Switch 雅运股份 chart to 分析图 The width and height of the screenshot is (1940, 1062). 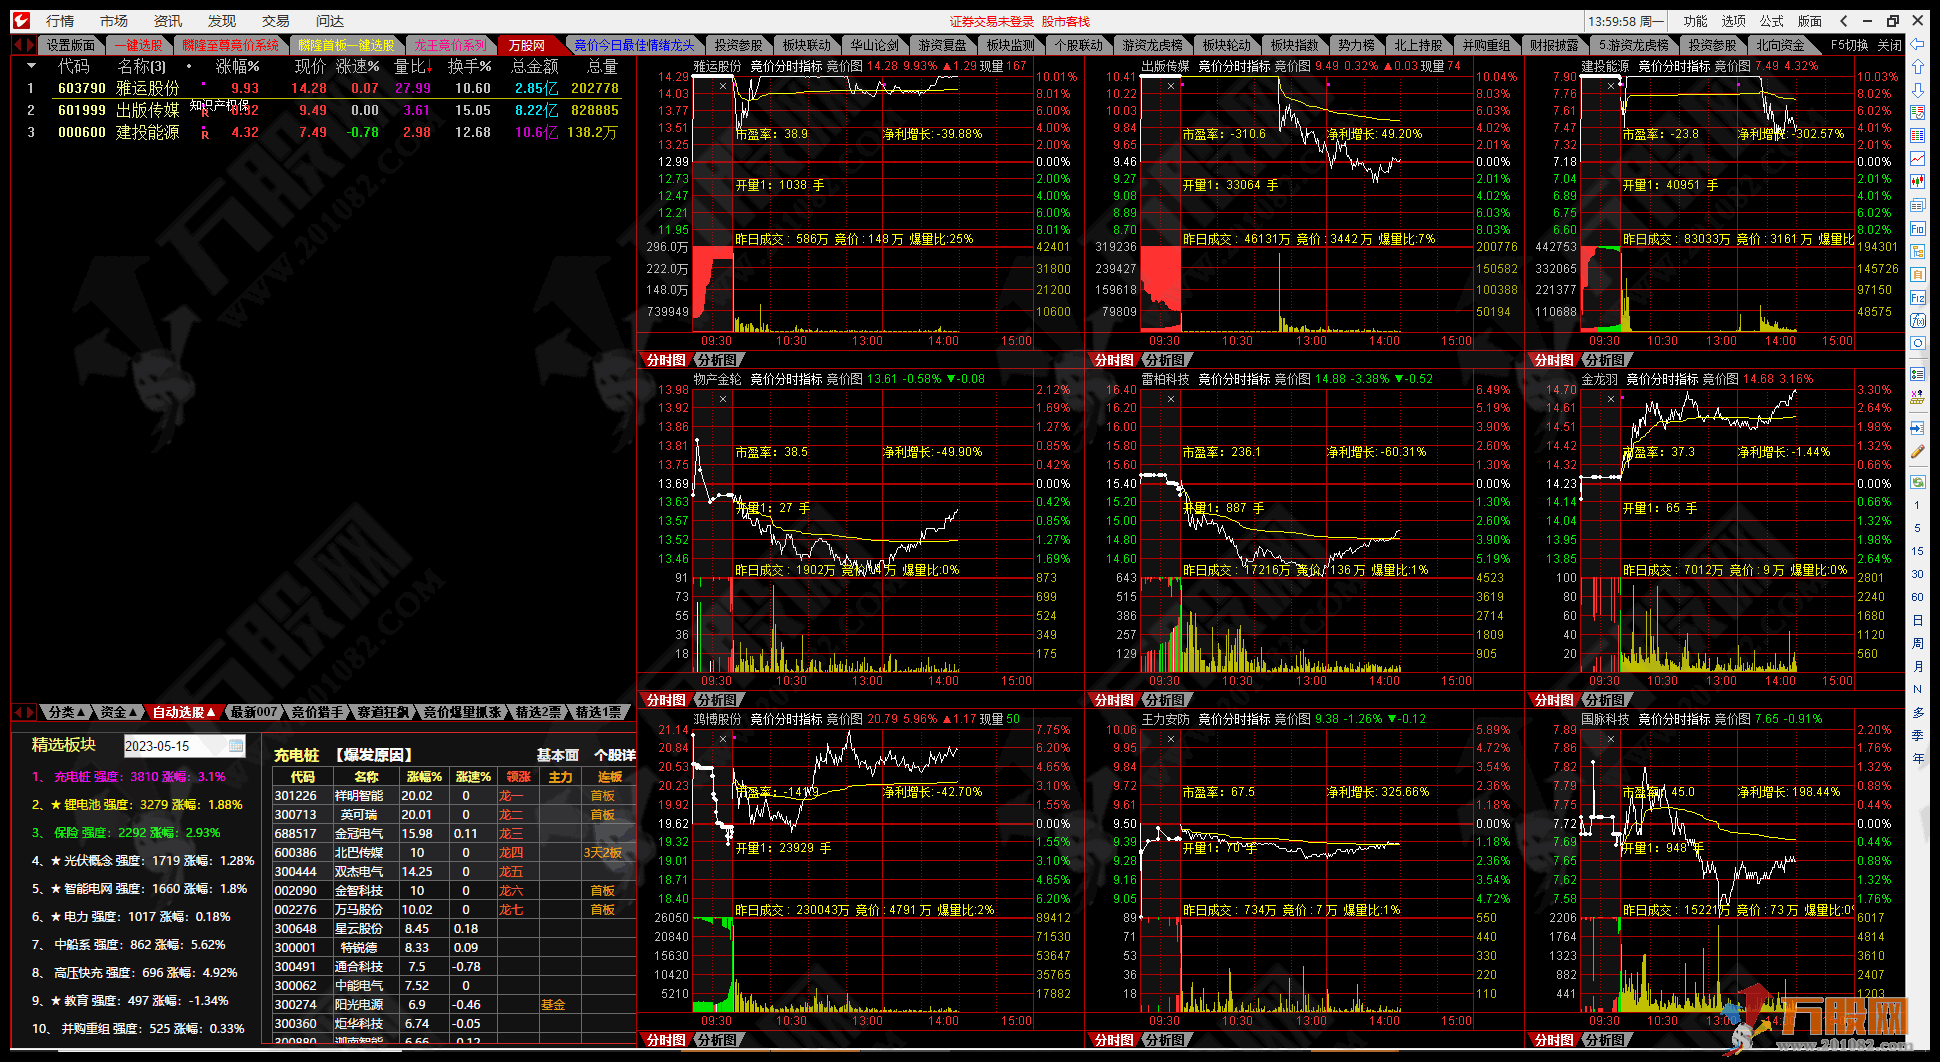click(x=717, y=360)
